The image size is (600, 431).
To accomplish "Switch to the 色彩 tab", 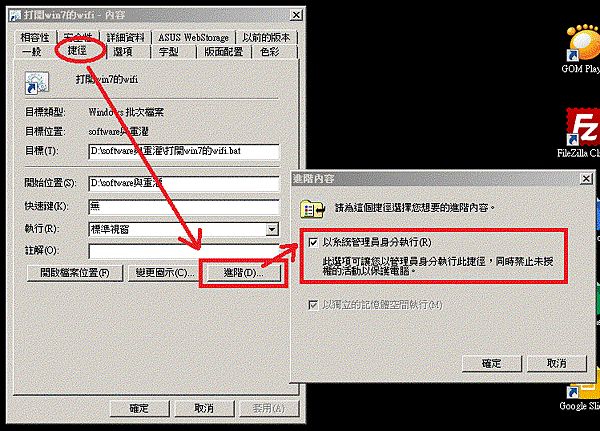I will coord(270,52).
